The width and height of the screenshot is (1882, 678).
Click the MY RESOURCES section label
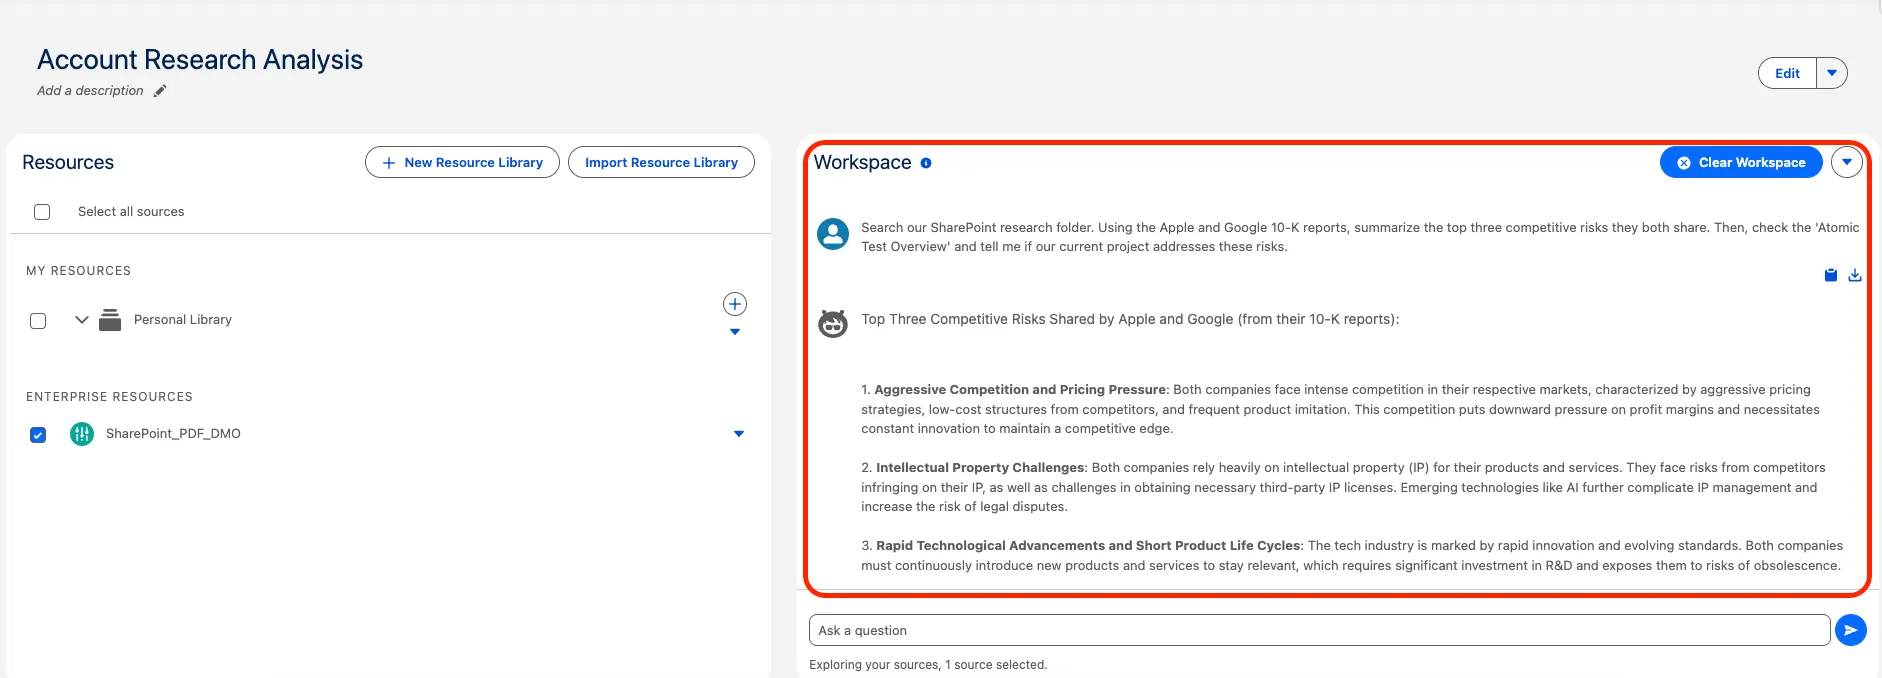[x=78, y=271]
